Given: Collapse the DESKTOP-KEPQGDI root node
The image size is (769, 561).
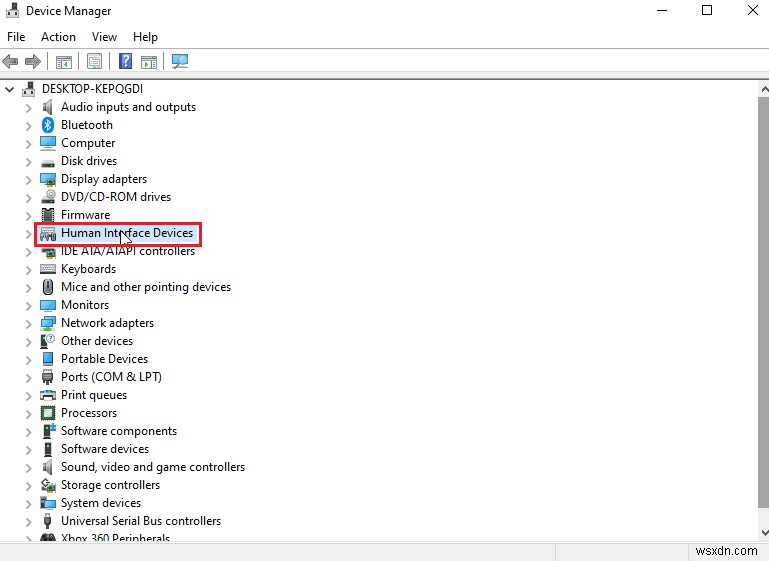Looking at the screenshot, I should 10,89.
